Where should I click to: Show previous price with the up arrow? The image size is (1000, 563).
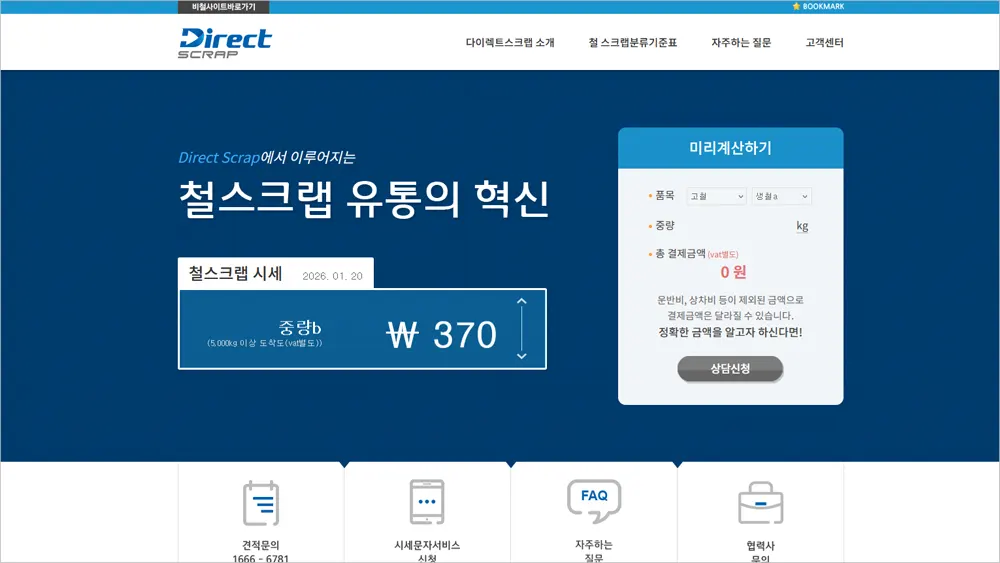click(521, 301)
